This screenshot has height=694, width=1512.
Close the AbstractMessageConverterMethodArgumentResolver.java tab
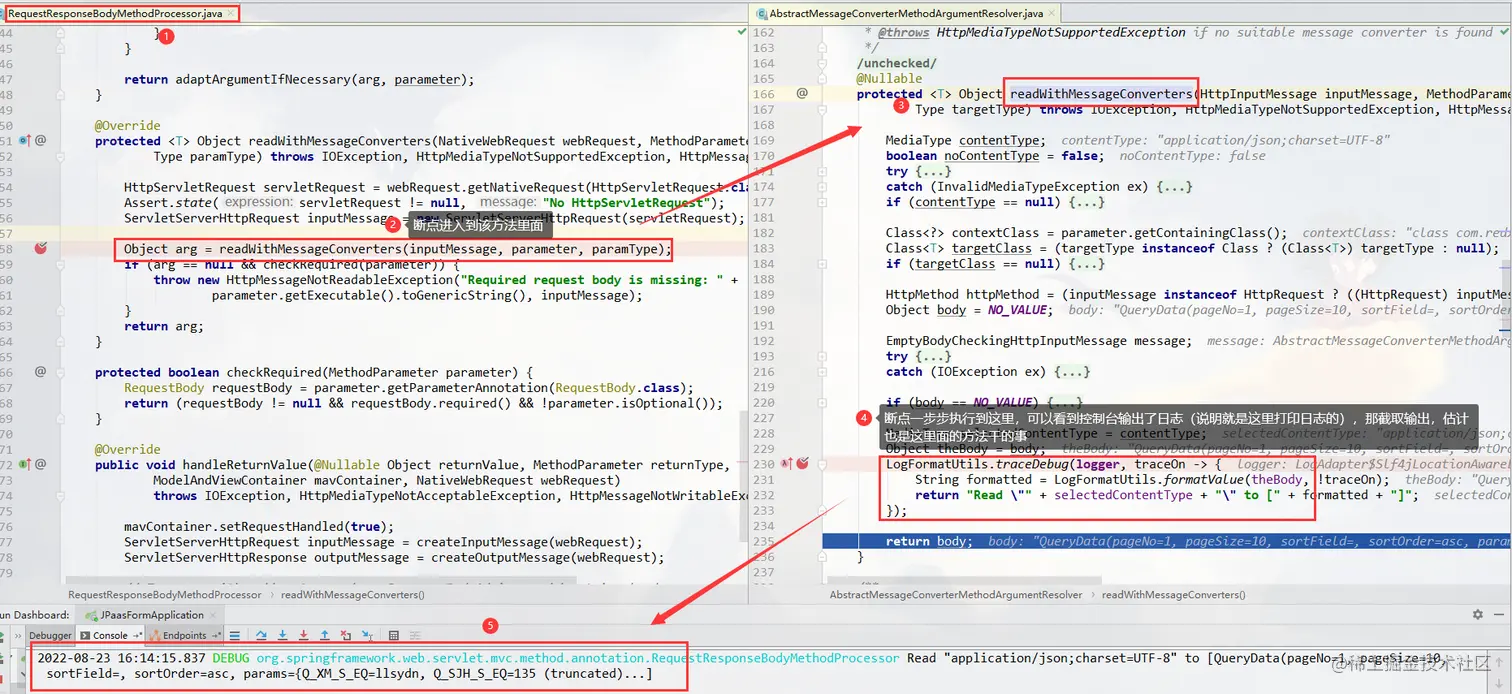[1052, 13]
